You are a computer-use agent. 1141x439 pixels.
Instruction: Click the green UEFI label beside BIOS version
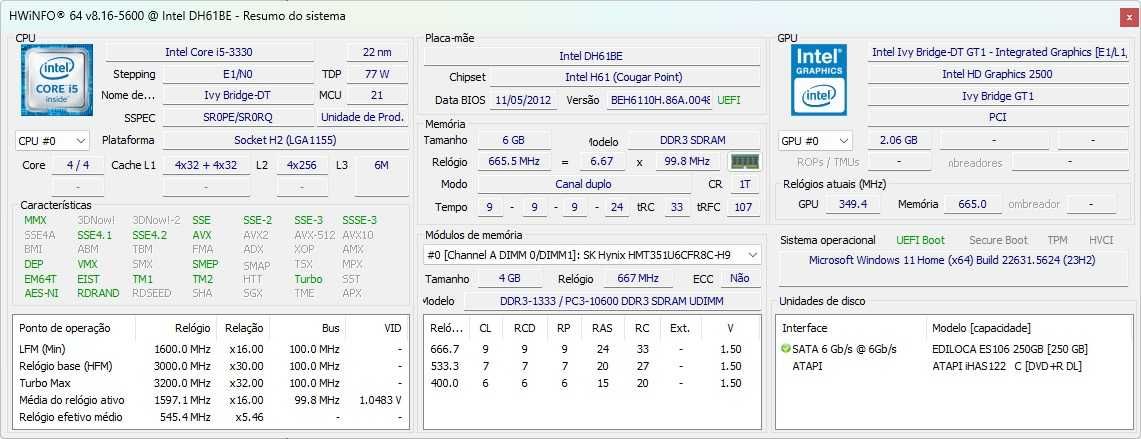coord(730,100)
